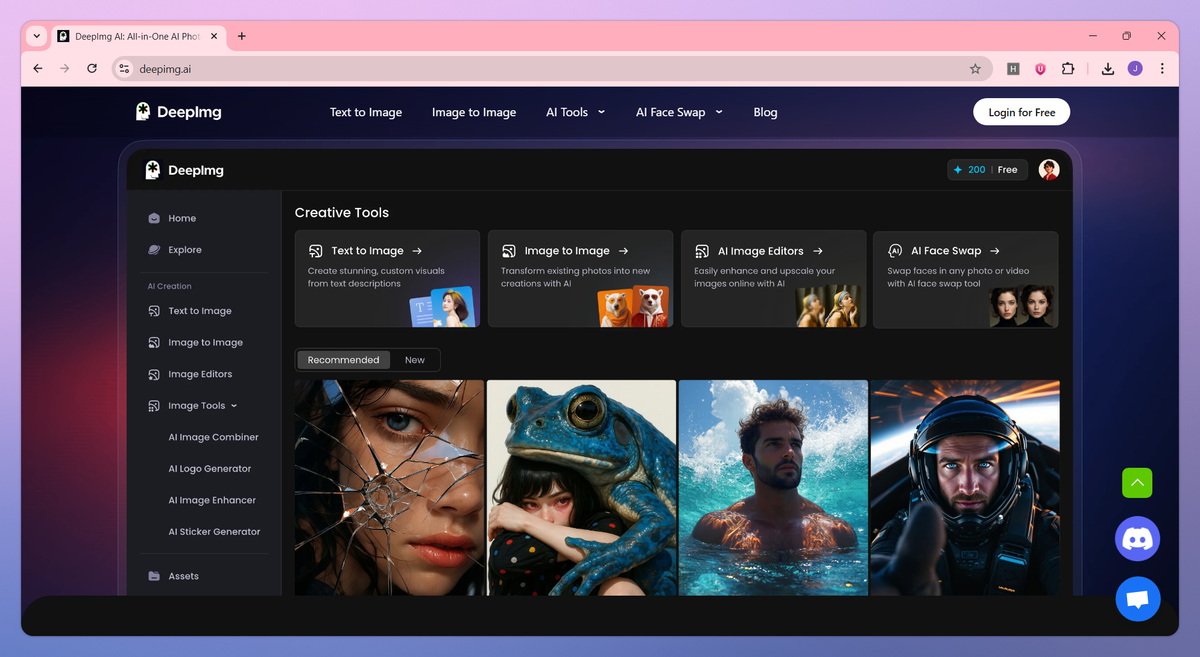Open a new browser tab with plus icon
Viewport: 1200px width, 657px height.
point(241,36)
